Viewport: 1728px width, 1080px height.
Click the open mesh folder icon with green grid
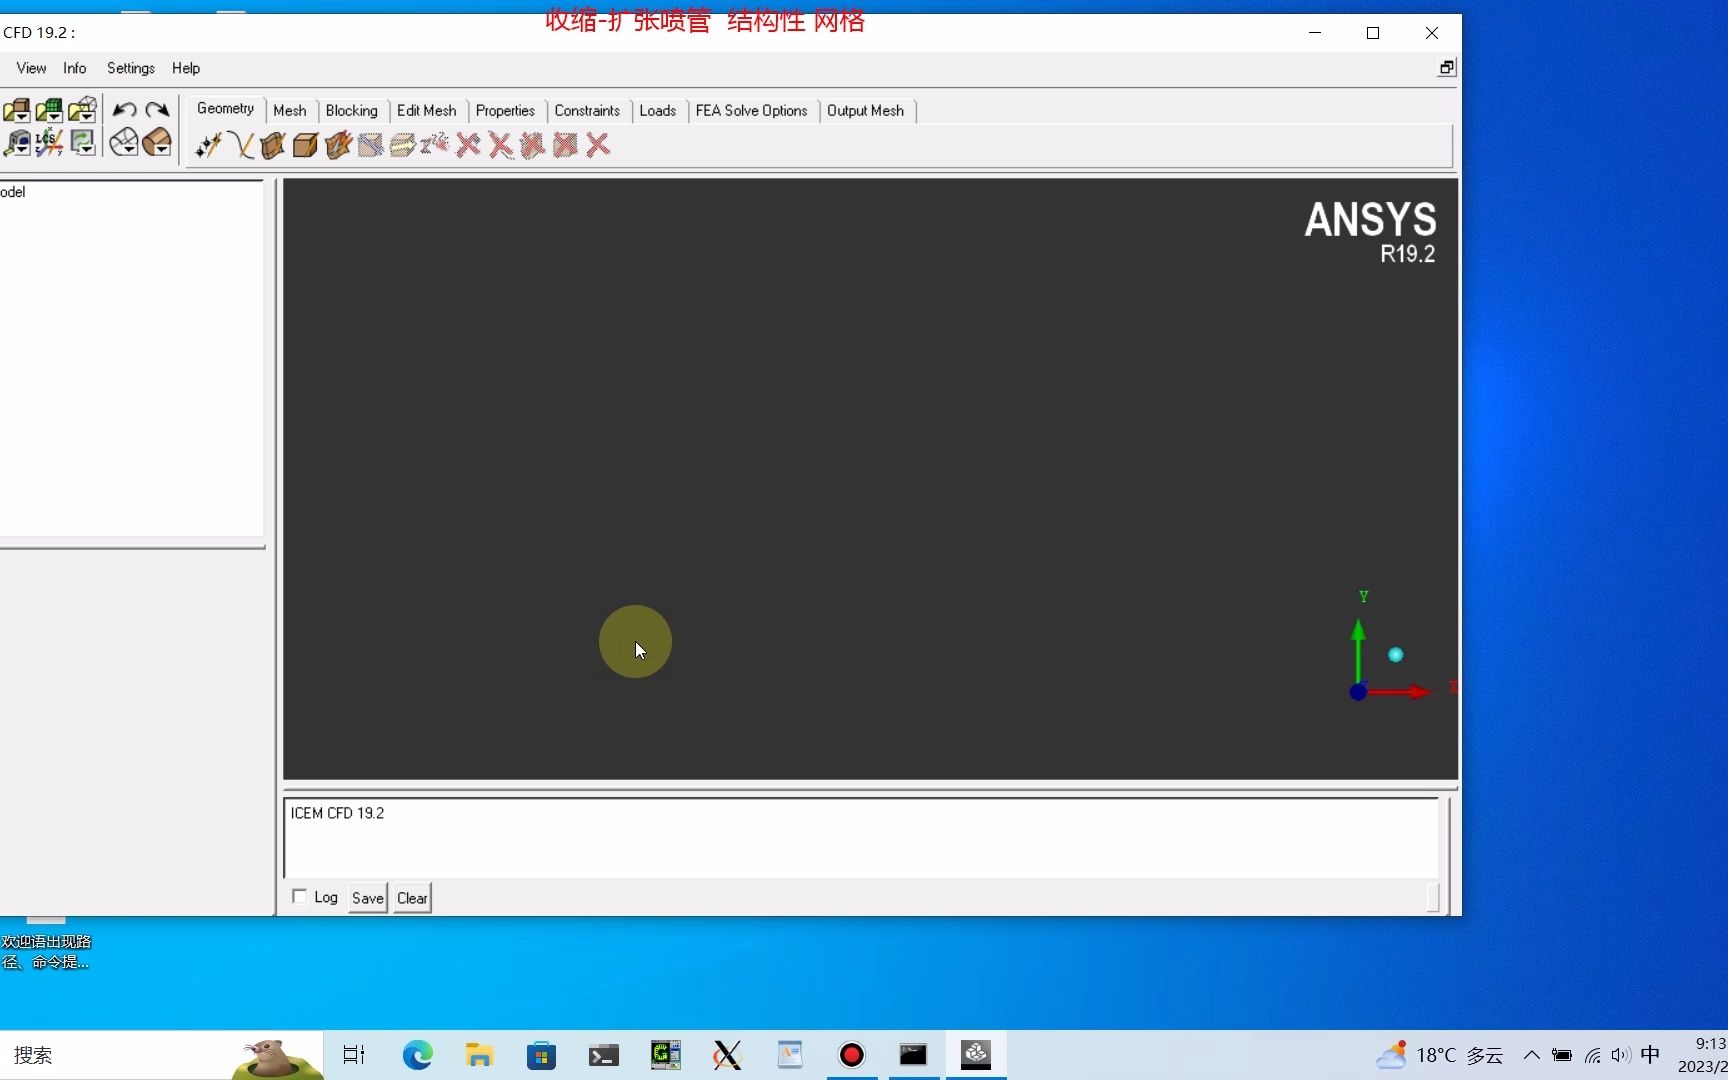click(49, 109)
